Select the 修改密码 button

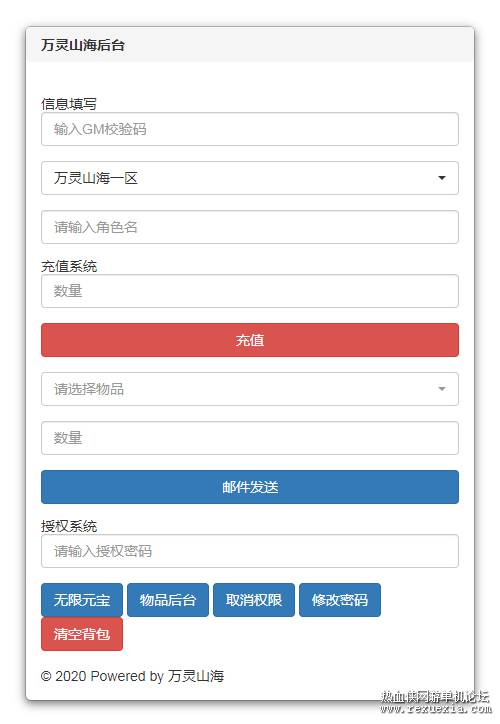pos(340,600)
